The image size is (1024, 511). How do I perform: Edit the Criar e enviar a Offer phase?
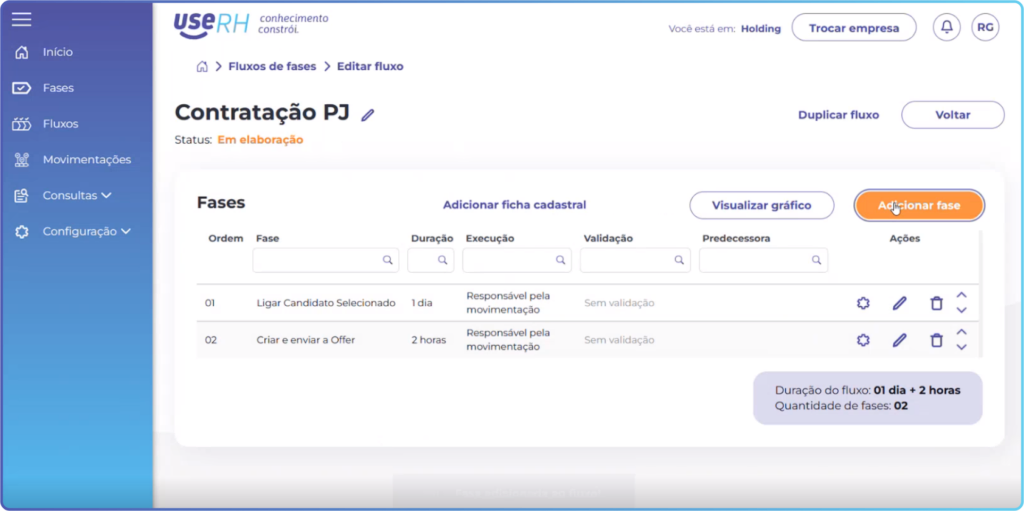pos(900,340)
